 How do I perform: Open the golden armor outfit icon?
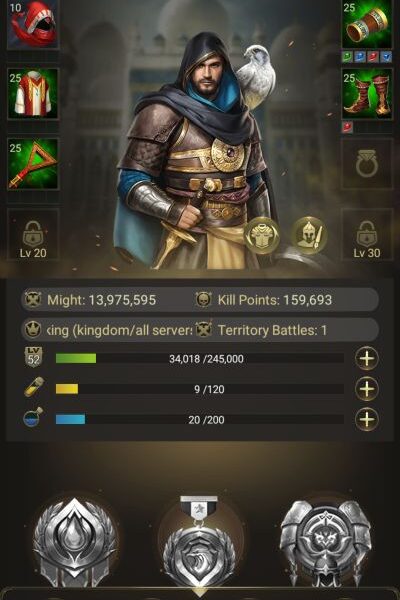[x=261, y=235]
